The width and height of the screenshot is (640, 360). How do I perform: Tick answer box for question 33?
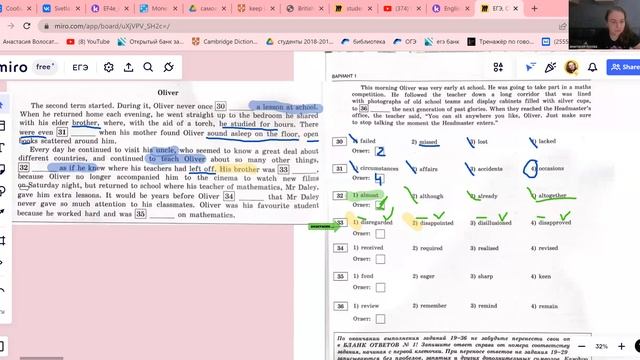380,234
